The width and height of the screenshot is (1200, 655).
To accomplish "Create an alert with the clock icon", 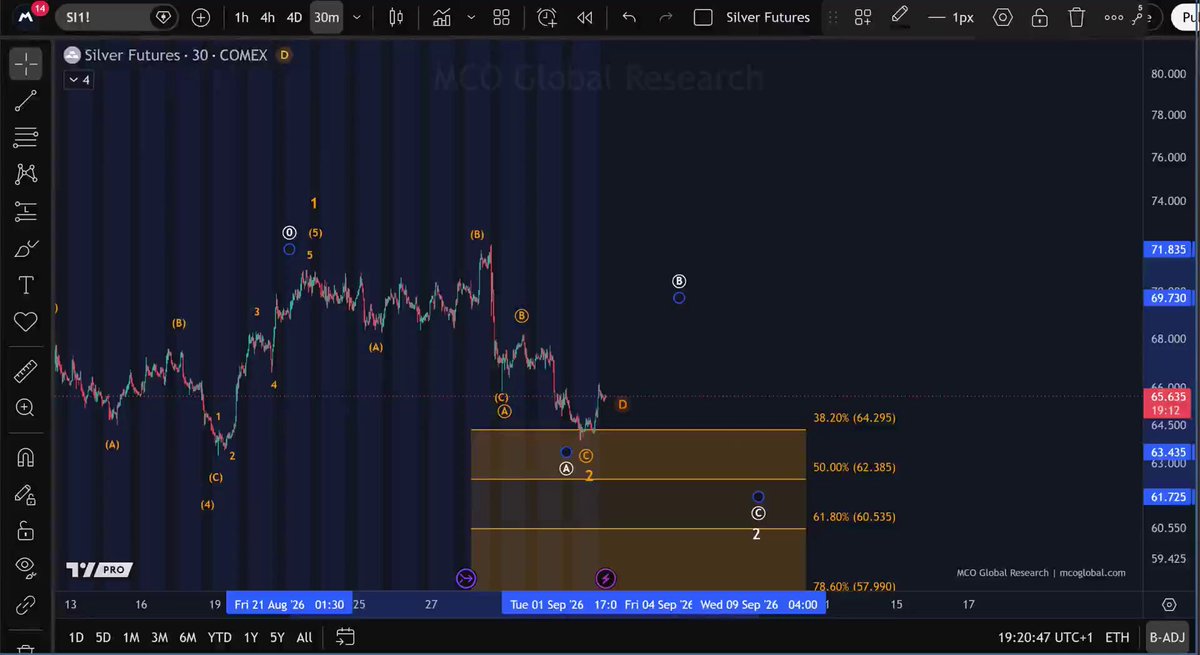I will pos(546,17).
